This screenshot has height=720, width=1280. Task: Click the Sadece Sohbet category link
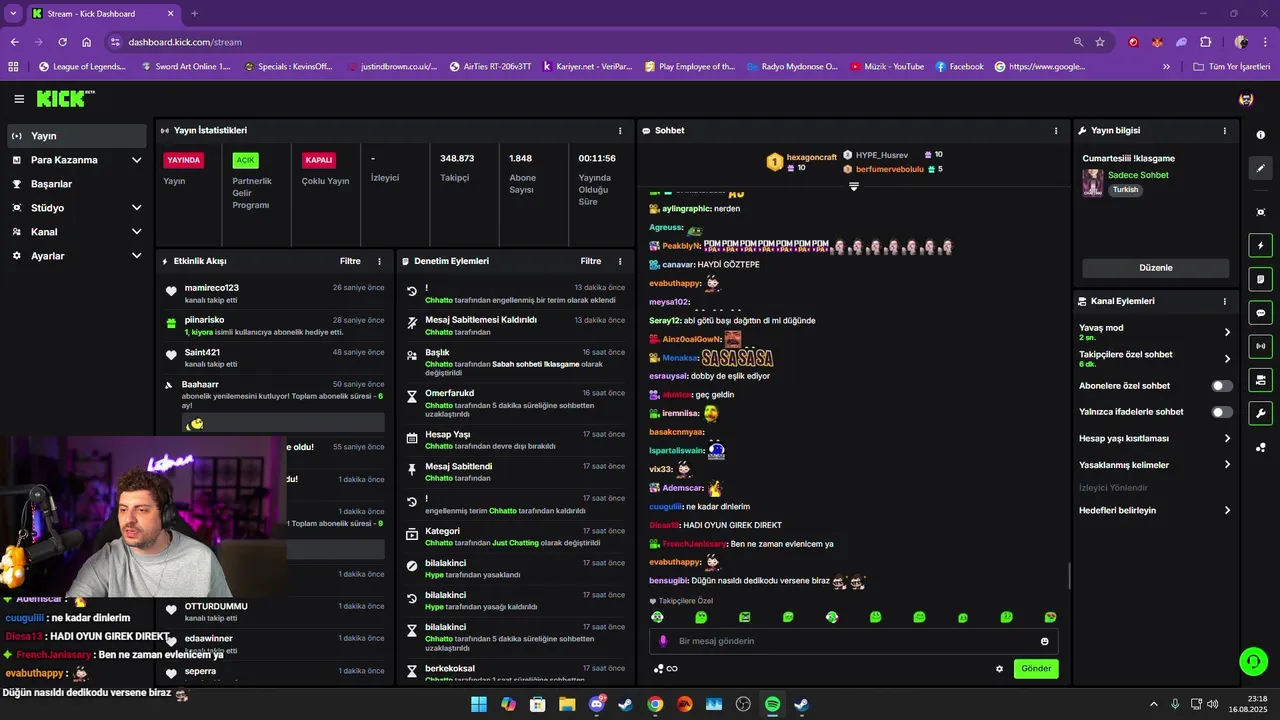tap(1138, 175)
